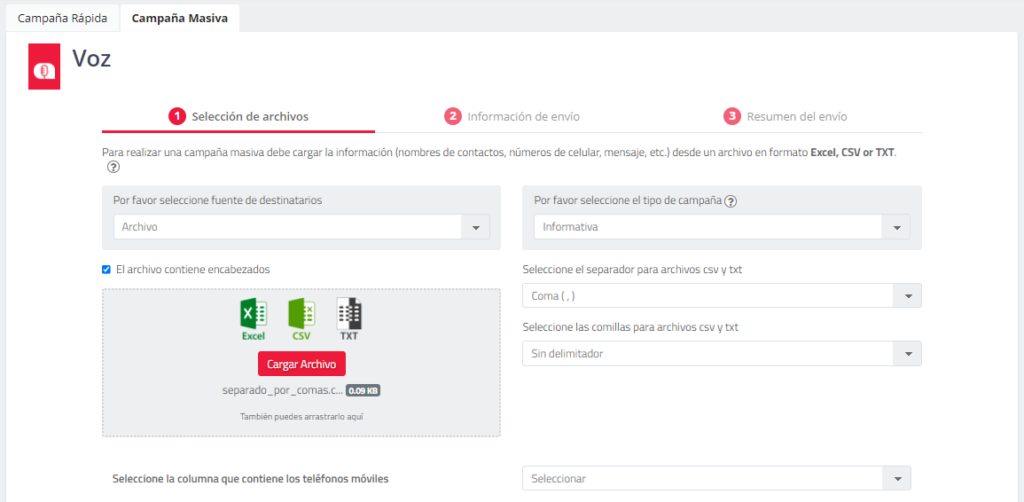1024x502 pixels.
Task: Expand the 'Informativa' campaign type dropdown
Action: pyautogui.click(x=721, y=227)
